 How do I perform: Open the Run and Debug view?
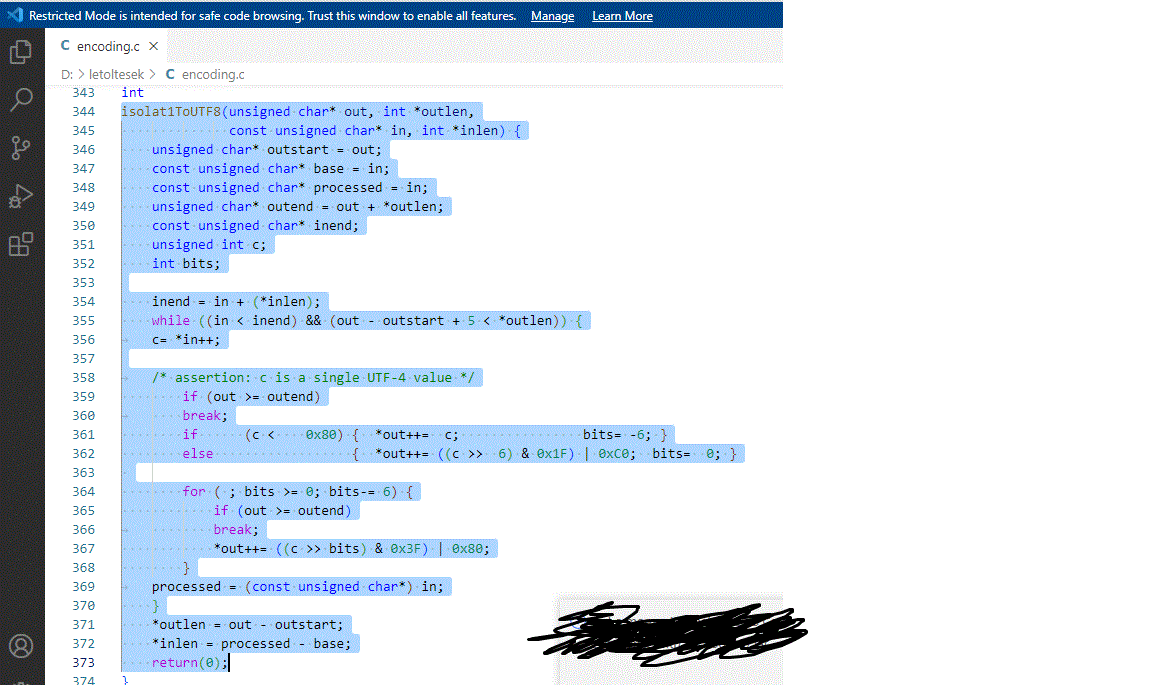(21, 196)
